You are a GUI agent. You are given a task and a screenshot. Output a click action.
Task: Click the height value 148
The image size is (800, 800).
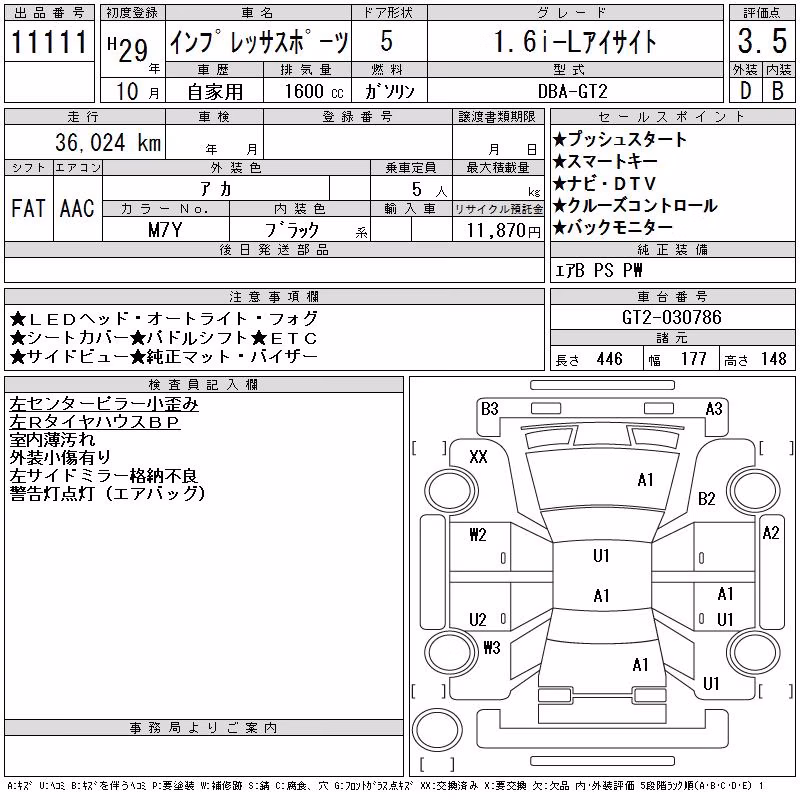coord(773,359)
